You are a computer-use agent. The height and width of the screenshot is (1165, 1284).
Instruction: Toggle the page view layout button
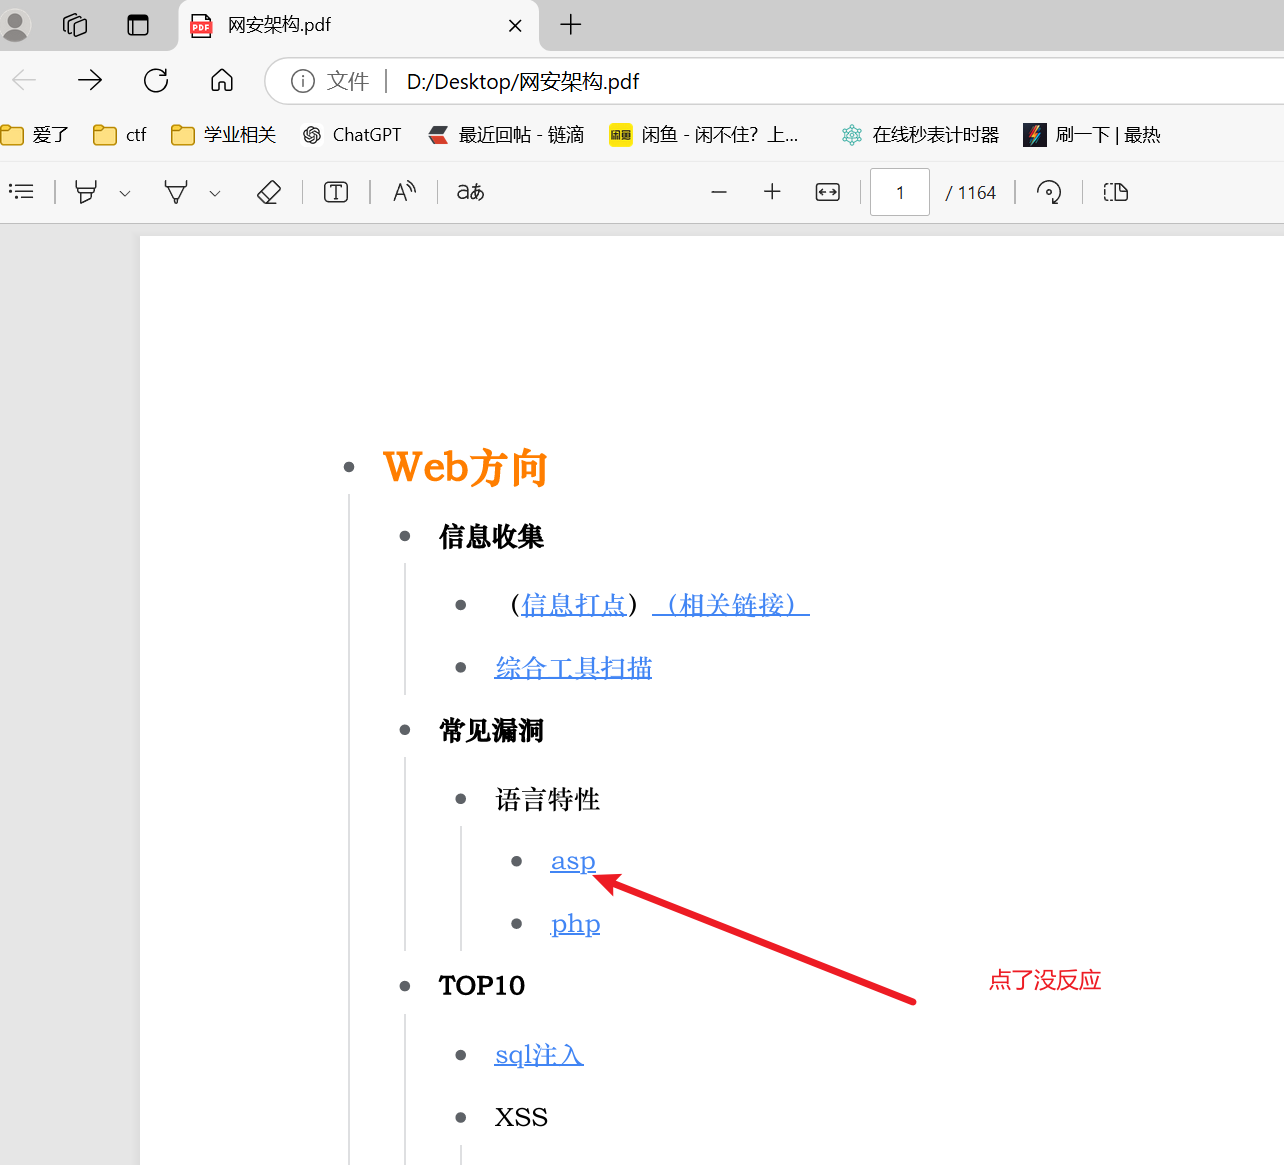[x=1116, y=192]
